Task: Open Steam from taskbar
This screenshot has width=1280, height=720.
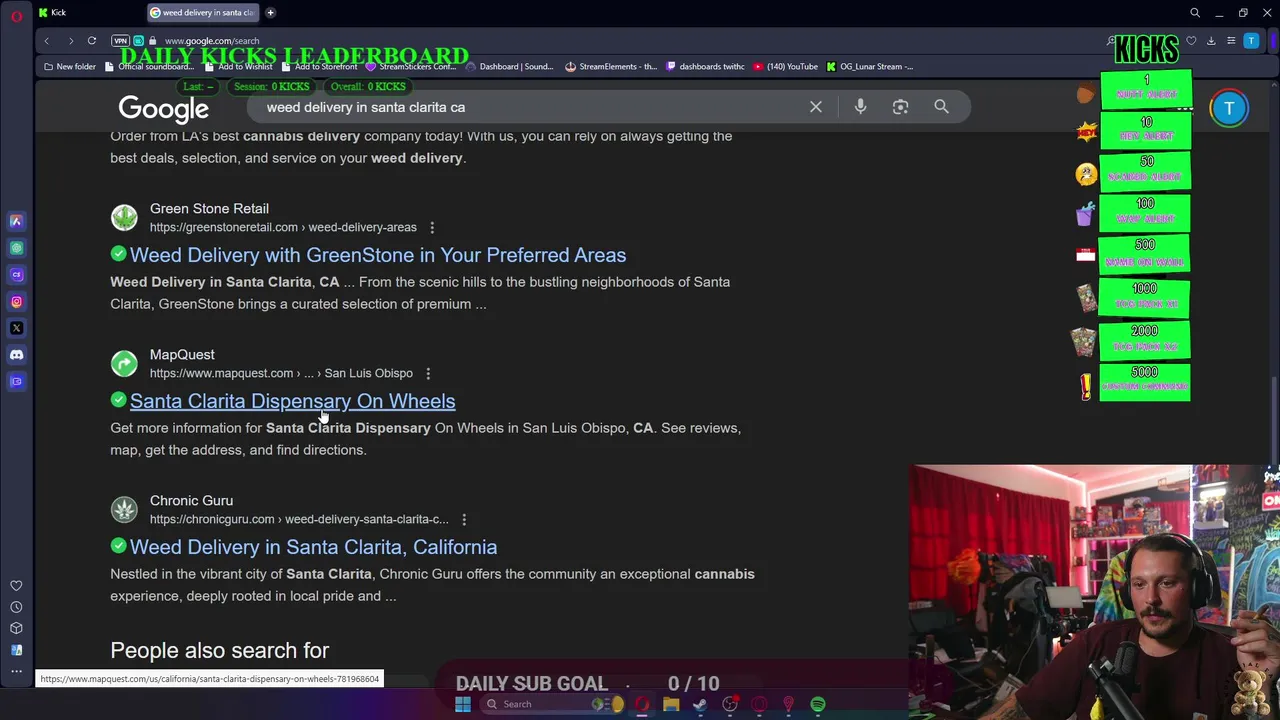Action: 700,705
